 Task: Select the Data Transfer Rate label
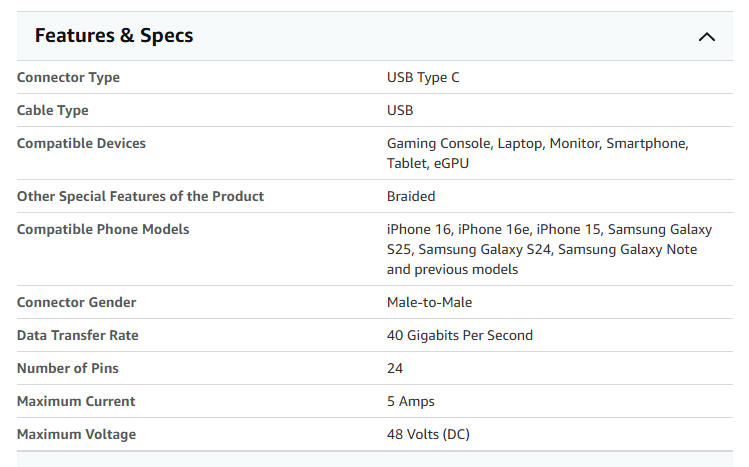(x=78, y=336)
